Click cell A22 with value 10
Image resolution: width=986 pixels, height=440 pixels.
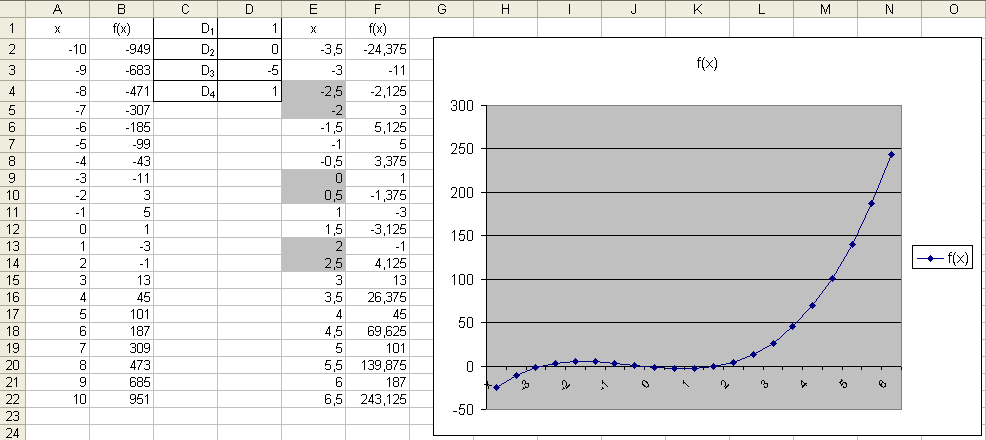click(58, 399)
